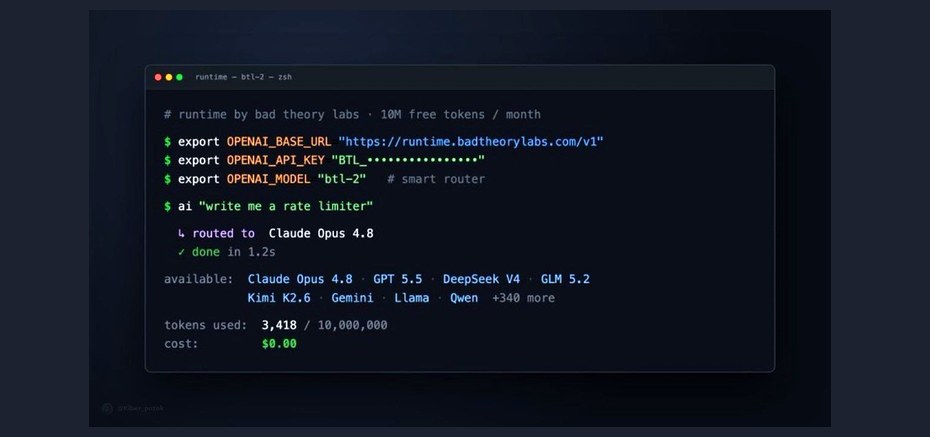Click the OPENAI_MODEL variable name
The width and height of the screenshot is (930, 437).
click(x=268, y=179)
